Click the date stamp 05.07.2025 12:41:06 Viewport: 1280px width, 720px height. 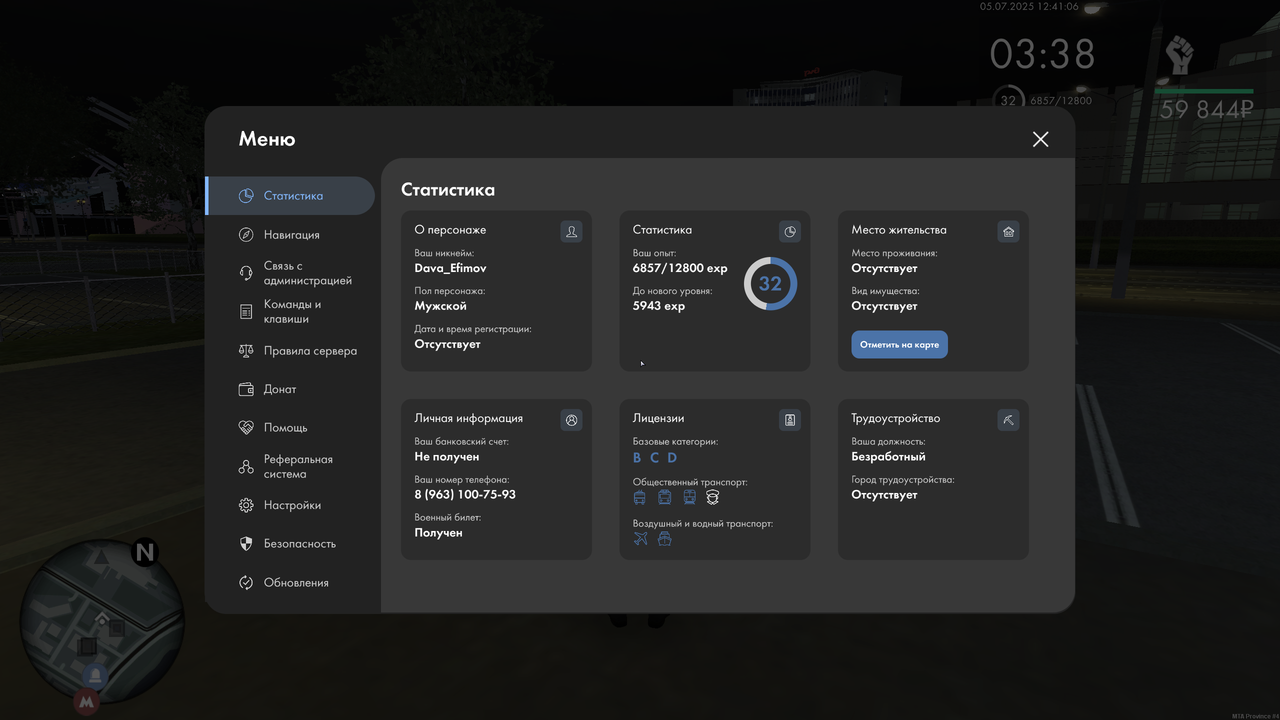[x=1029, y=7]
